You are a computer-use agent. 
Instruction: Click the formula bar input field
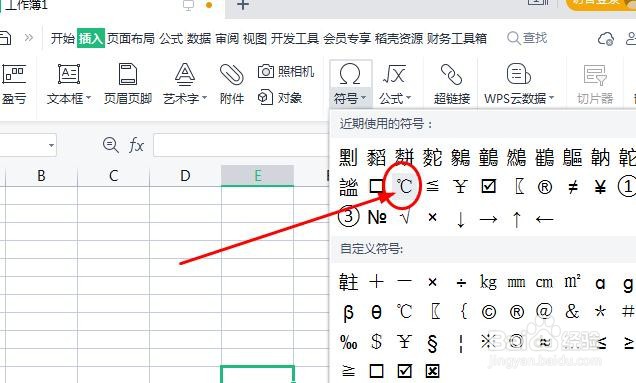pyautogui.click(x=241, y=145)
